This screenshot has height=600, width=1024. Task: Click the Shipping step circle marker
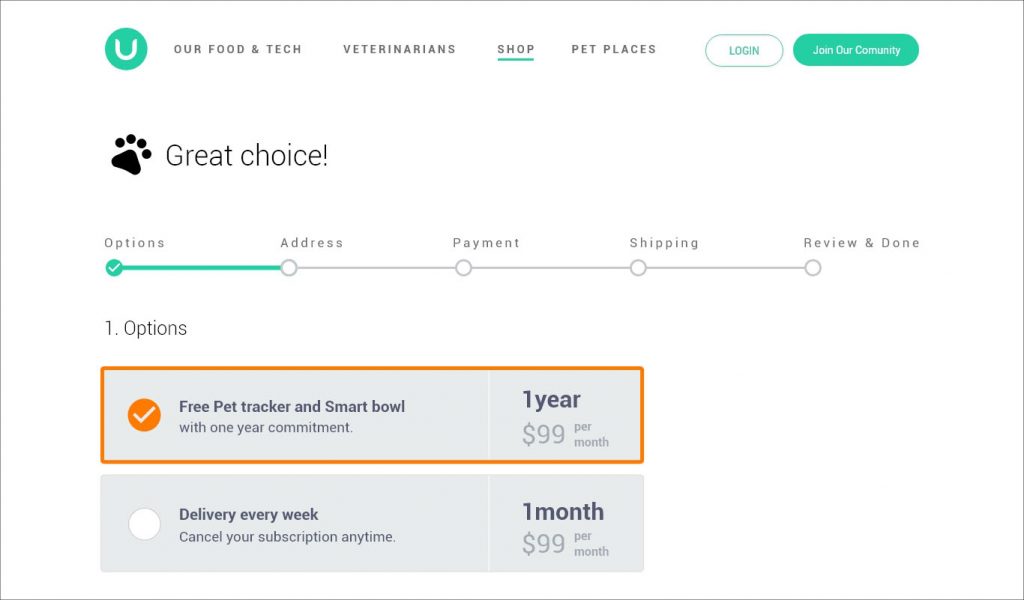pyautogui.click(x=638, y=267)
